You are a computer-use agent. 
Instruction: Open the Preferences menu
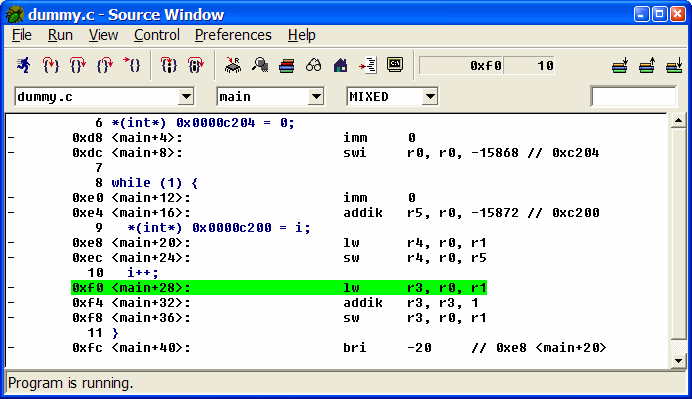tap(233, 35)
